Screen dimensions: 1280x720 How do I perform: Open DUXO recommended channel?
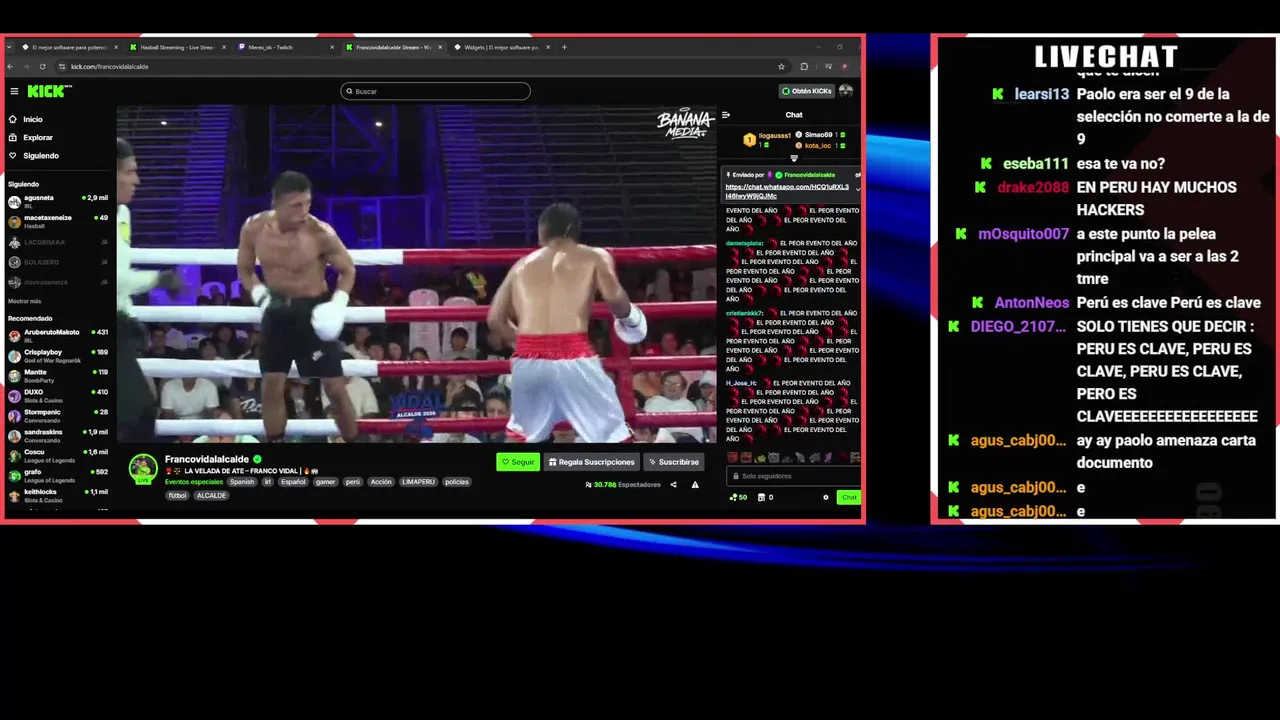[58, 394]
